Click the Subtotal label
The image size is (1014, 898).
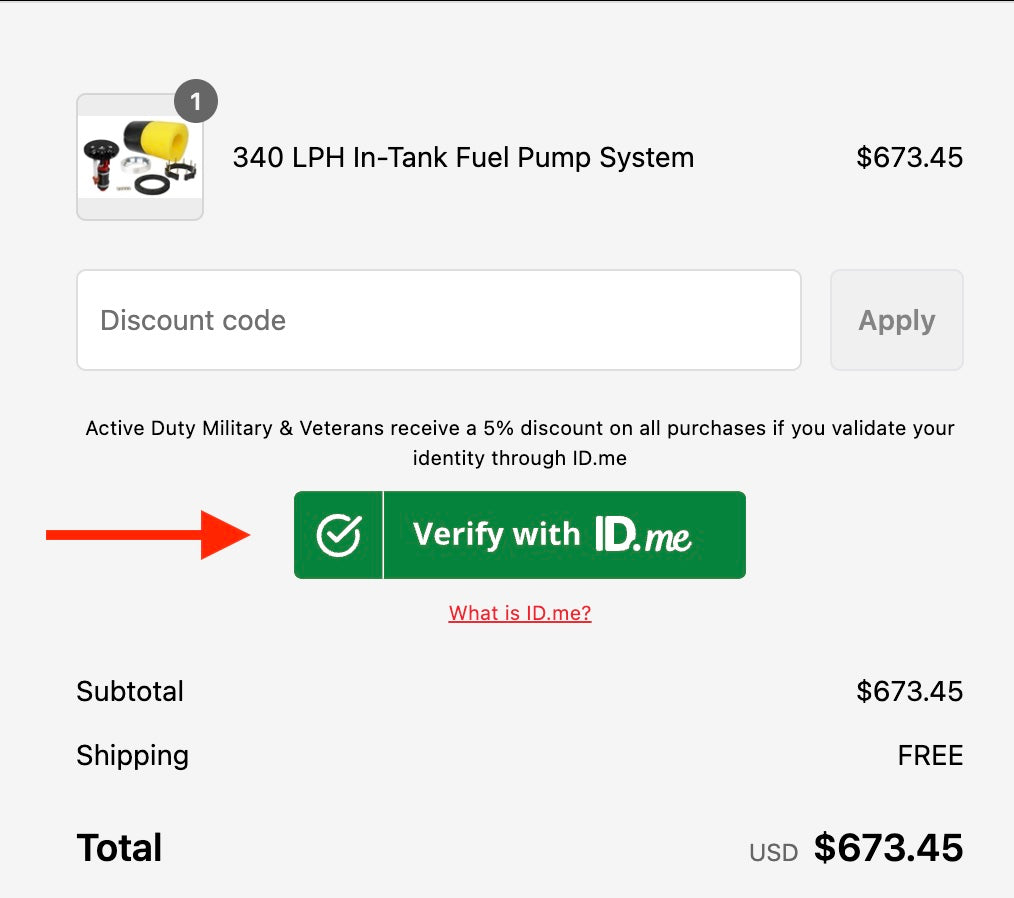(x=130, y=692)
